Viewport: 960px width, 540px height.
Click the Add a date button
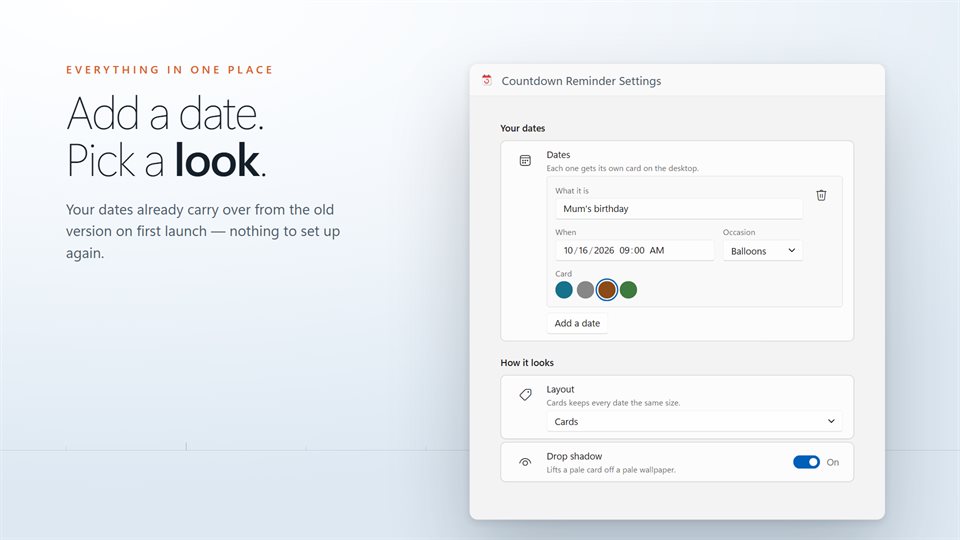pos(577,323)
